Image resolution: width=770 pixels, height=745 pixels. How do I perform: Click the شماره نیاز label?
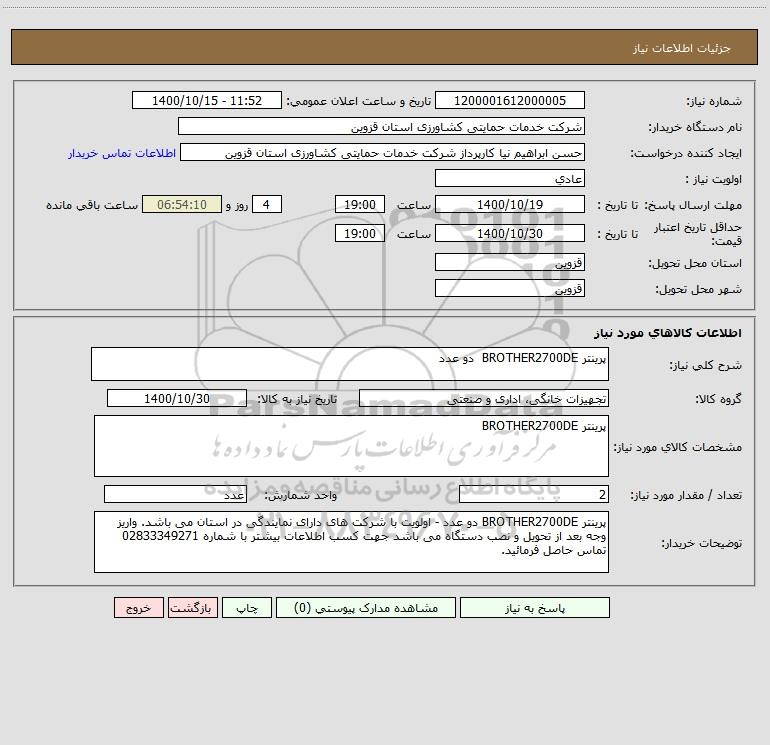click(714, 101)
